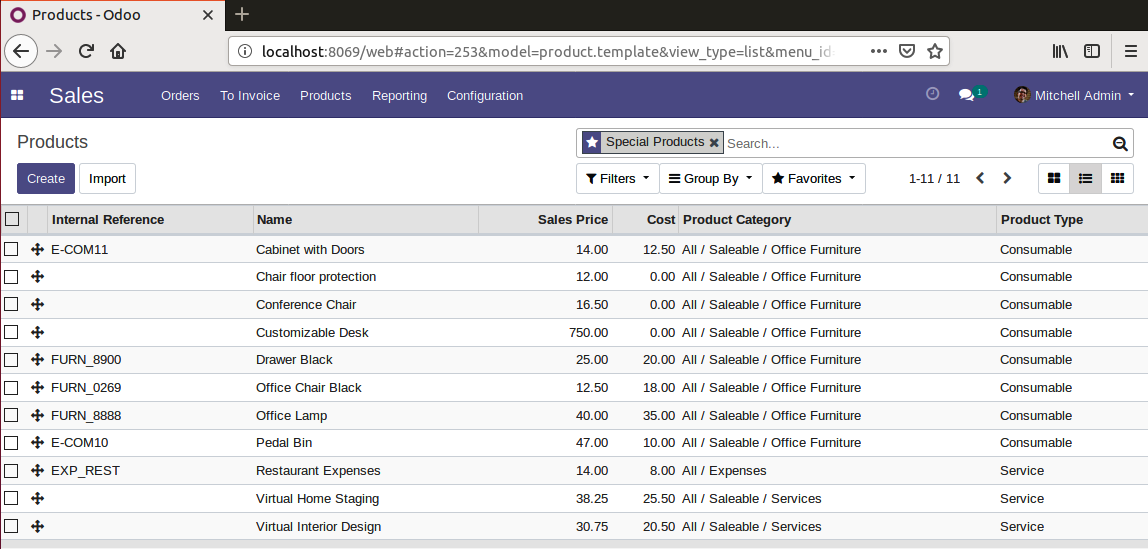This screenshot has width=1148, height=549.
Task: Remove the Special Products filter tag
Action: 714,143
